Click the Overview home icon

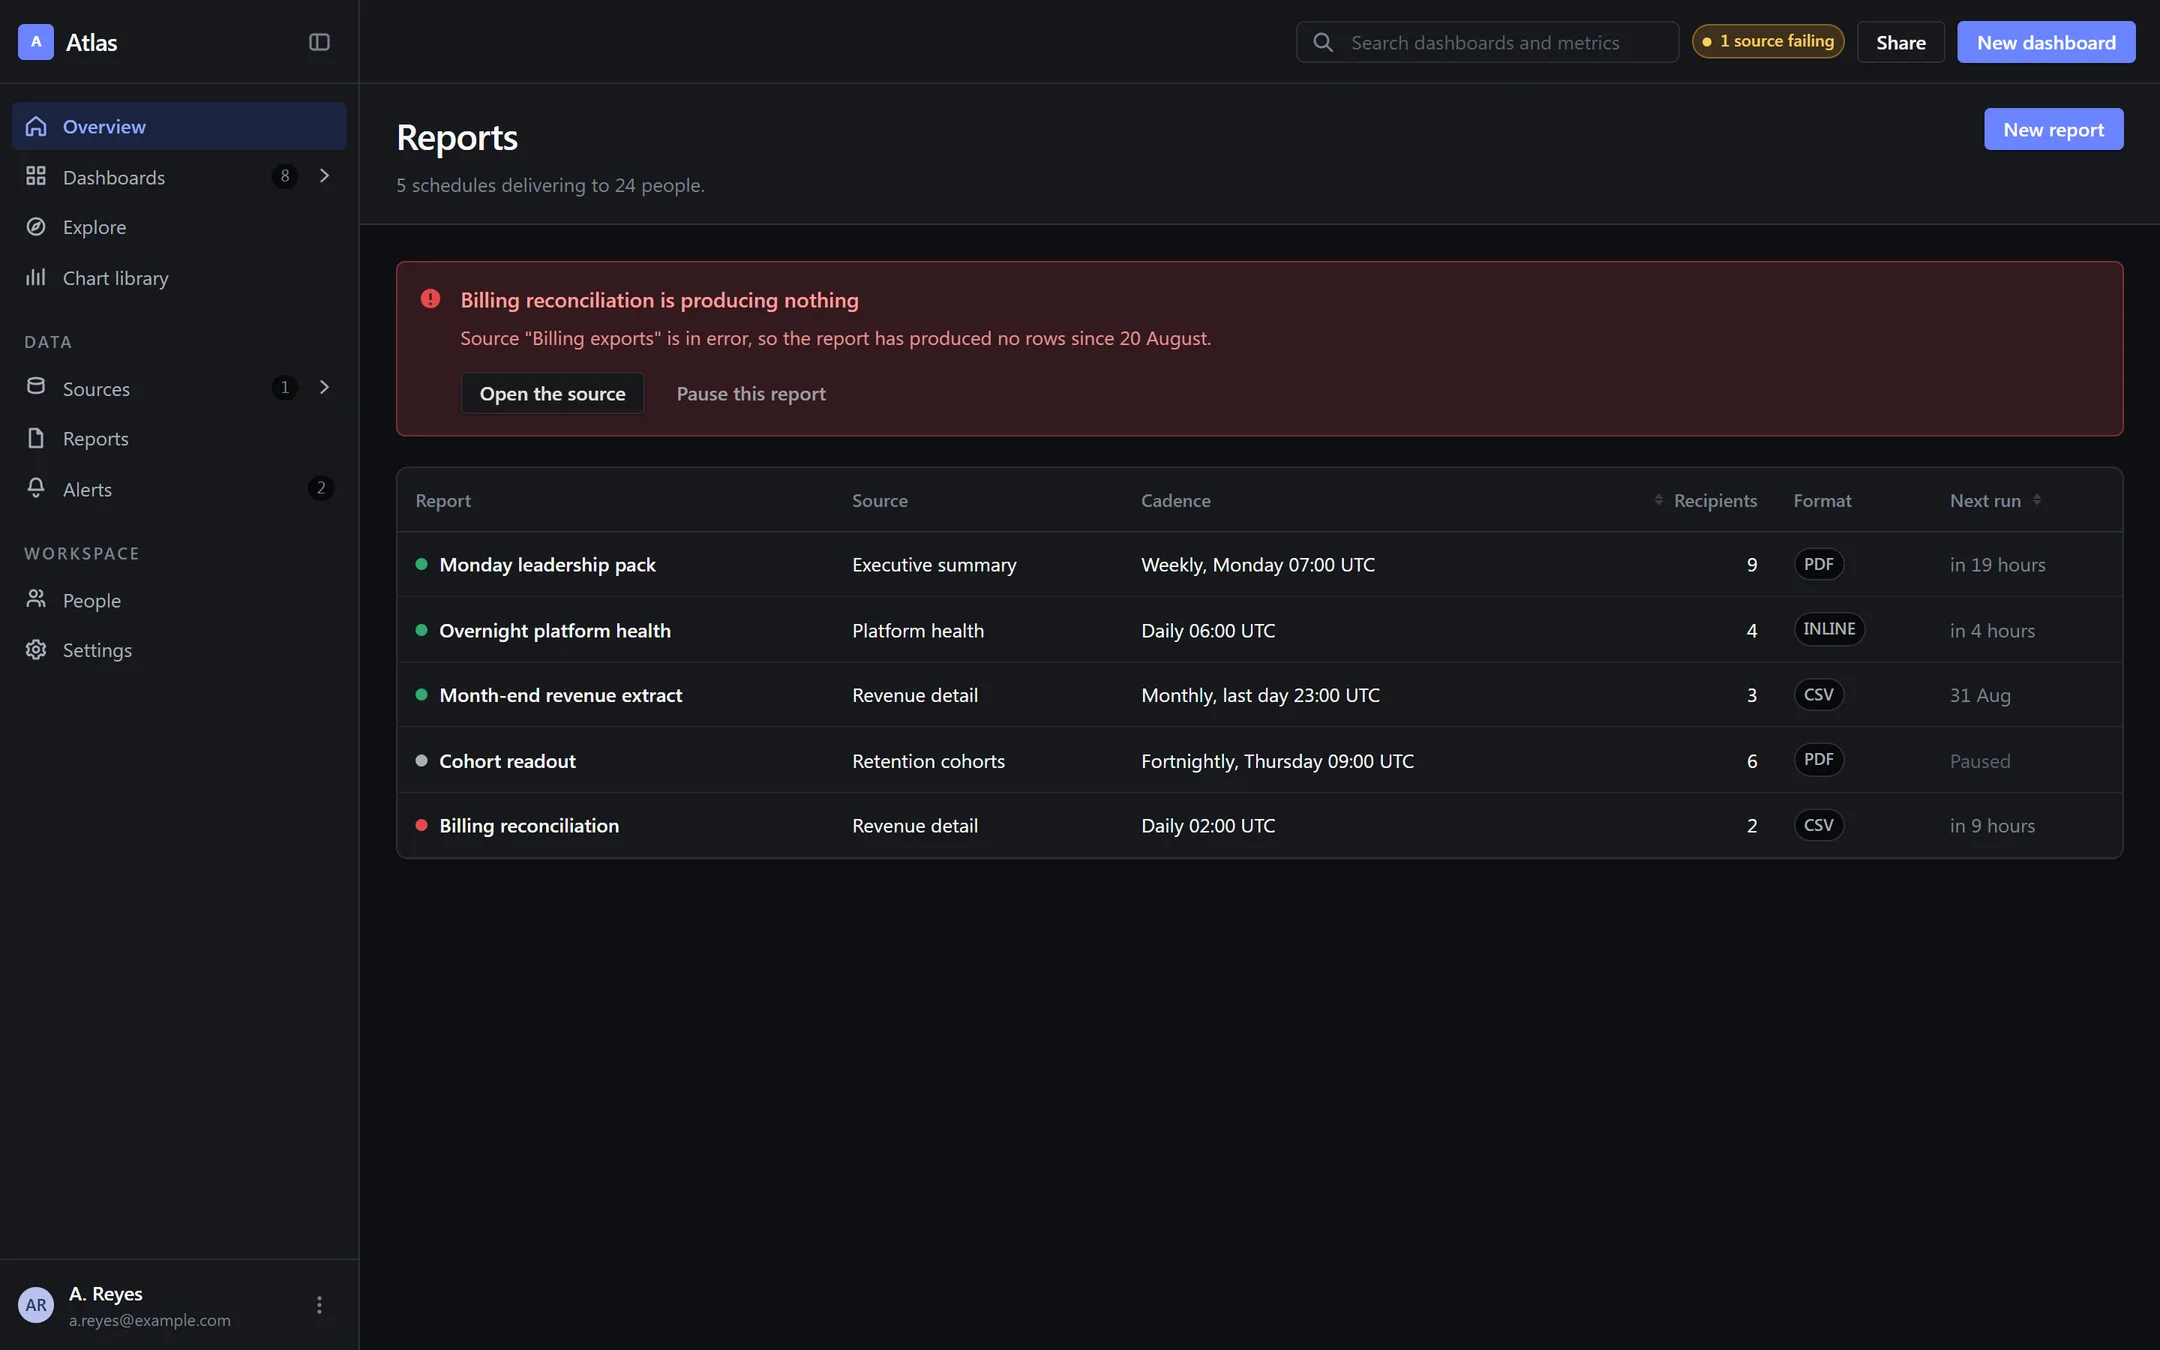point(36,126)
